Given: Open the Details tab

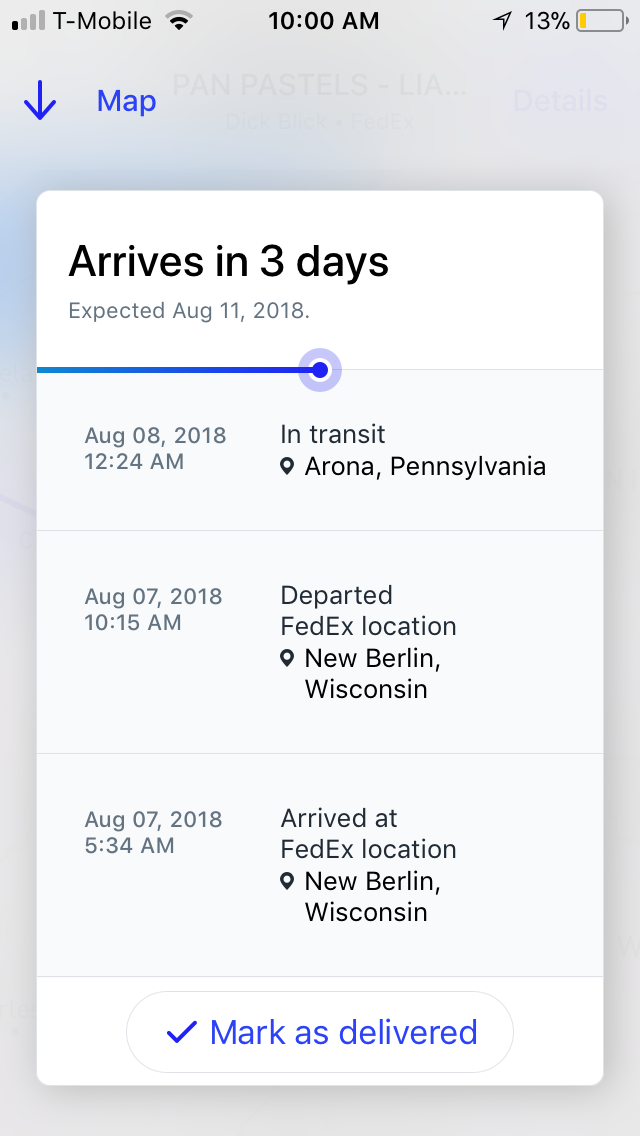Looking at the screenshot, I should 560,100.
